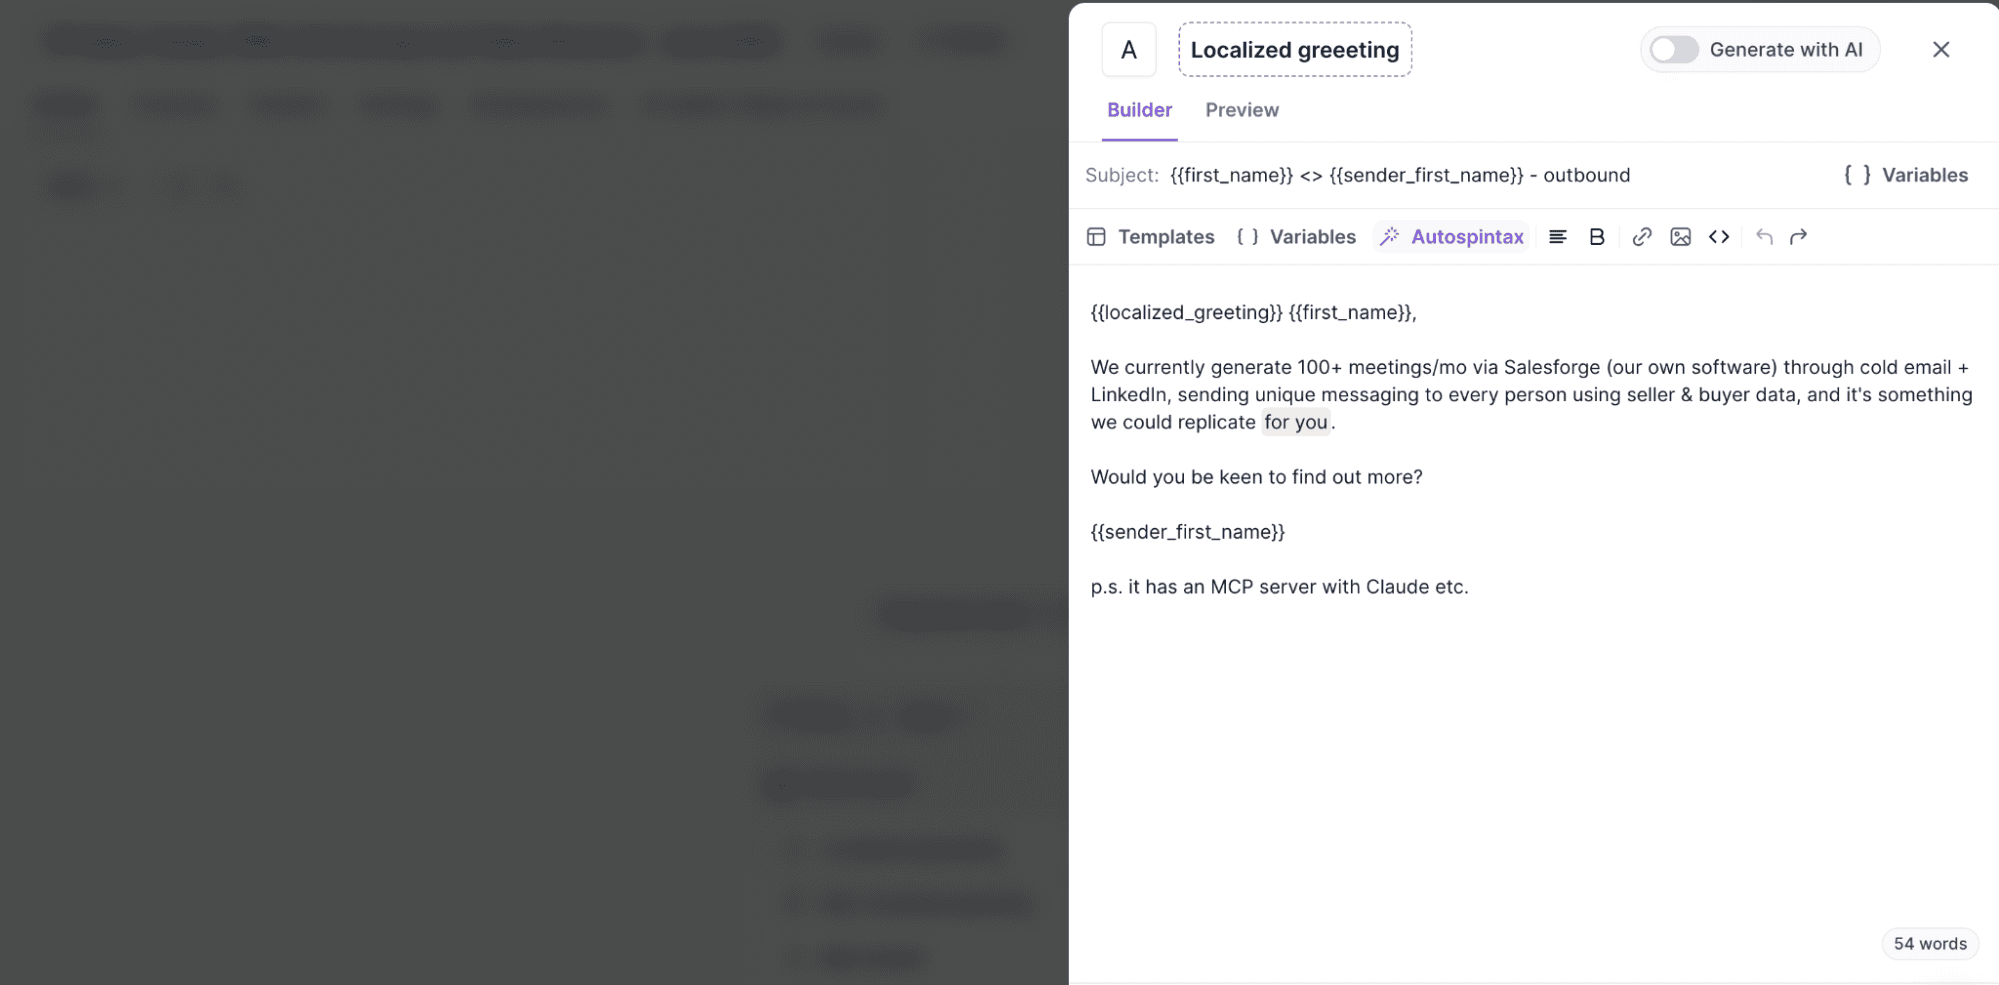The height and width of the screenshot is (985, 1999).
Task: Insert an image with the picture icon
Action: pos(1680,237)
